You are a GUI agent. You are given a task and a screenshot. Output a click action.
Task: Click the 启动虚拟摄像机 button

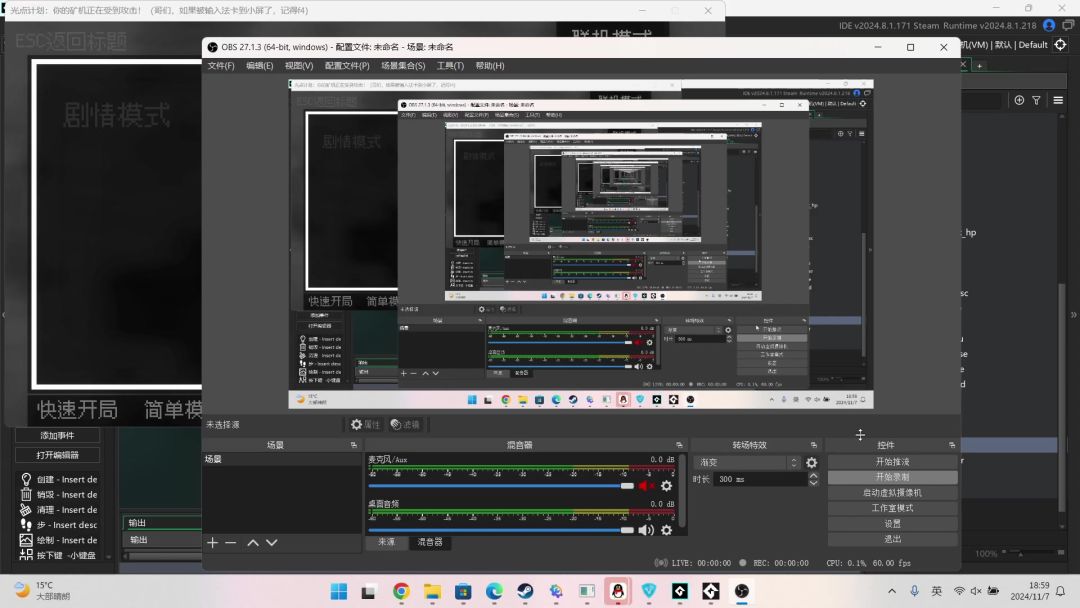[x=892, y=493]
